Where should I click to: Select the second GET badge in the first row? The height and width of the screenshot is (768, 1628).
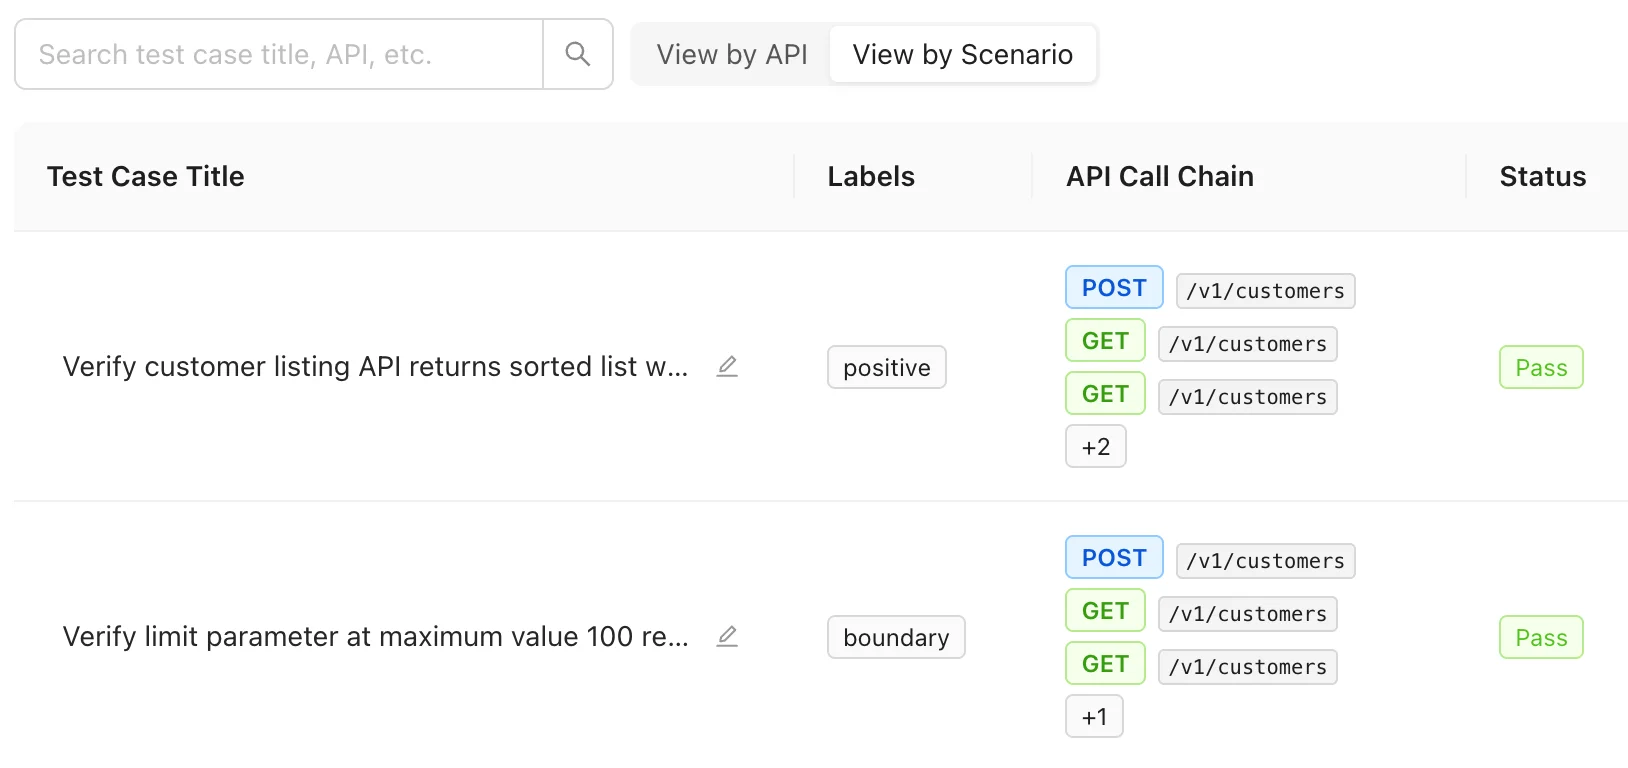click(x=1104, y=393)
